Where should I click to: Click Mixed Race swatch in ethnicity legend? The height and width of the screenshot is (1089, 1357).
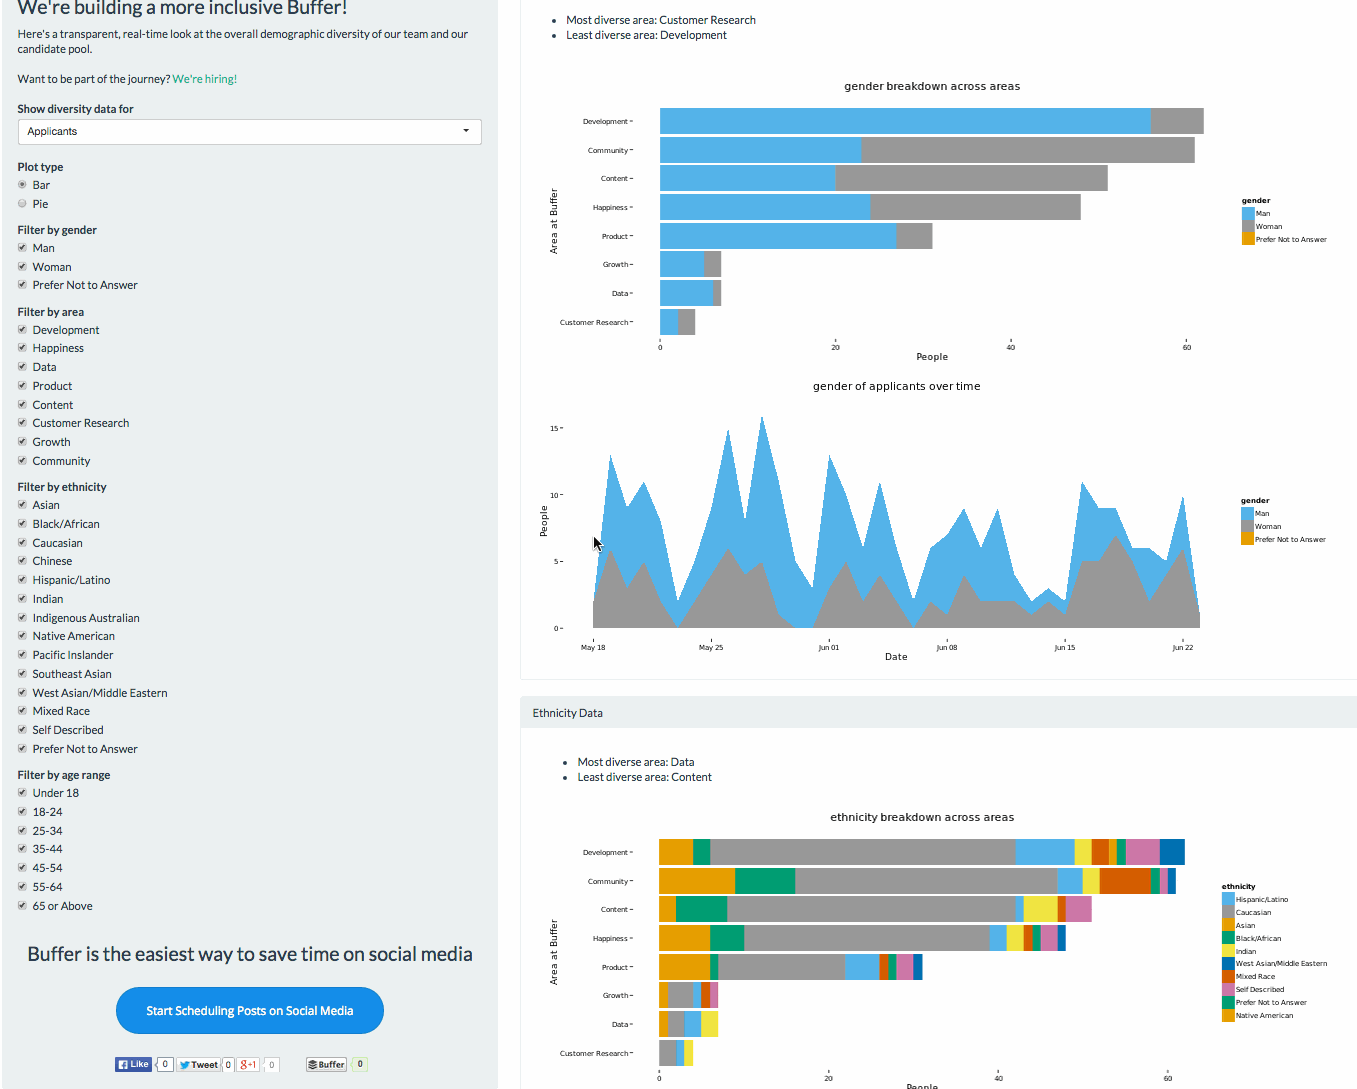(1228, 976)
